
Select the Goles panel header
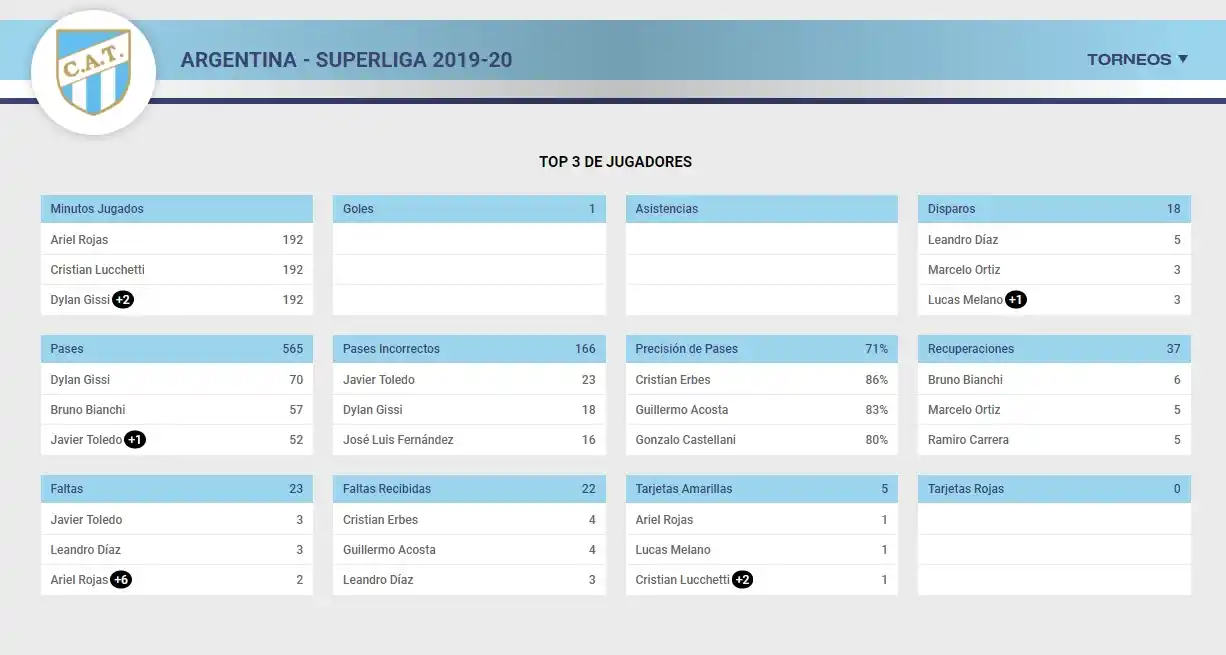[468, 209]
